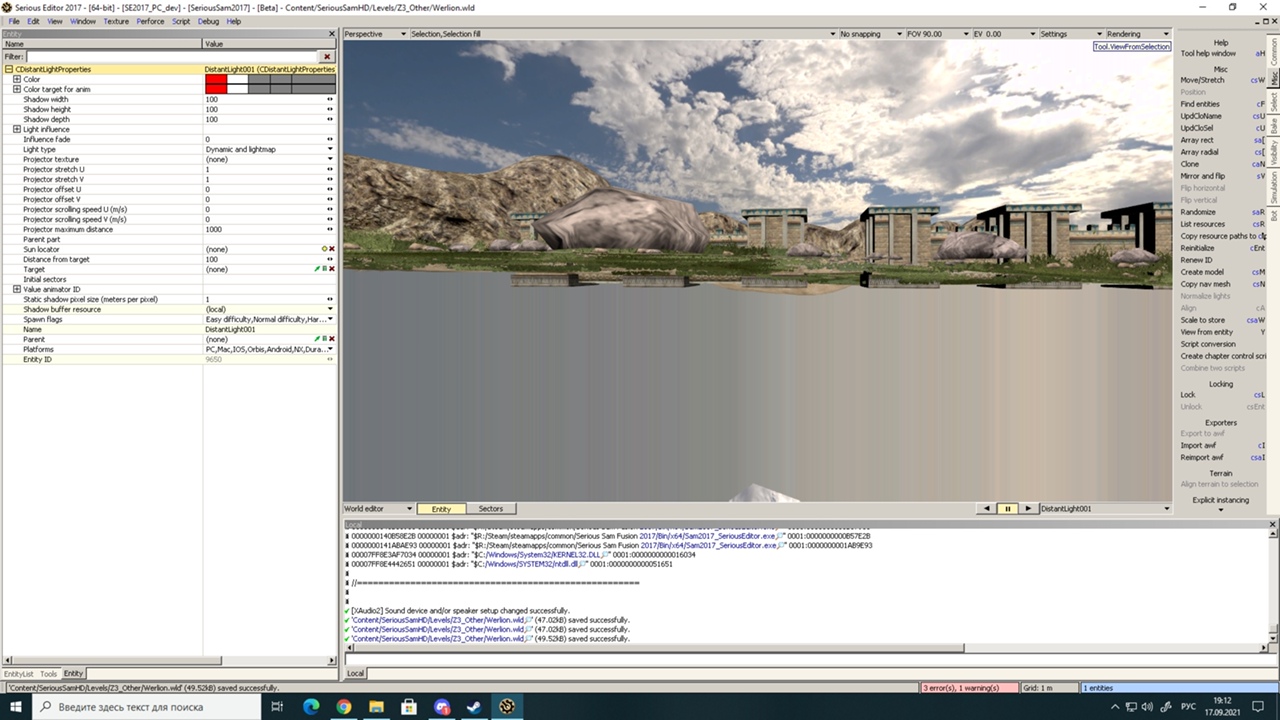Close the Entity properties panel
Image resolution: width=1280 pixels, height=720 pixels.
click(x=333, y=34)
